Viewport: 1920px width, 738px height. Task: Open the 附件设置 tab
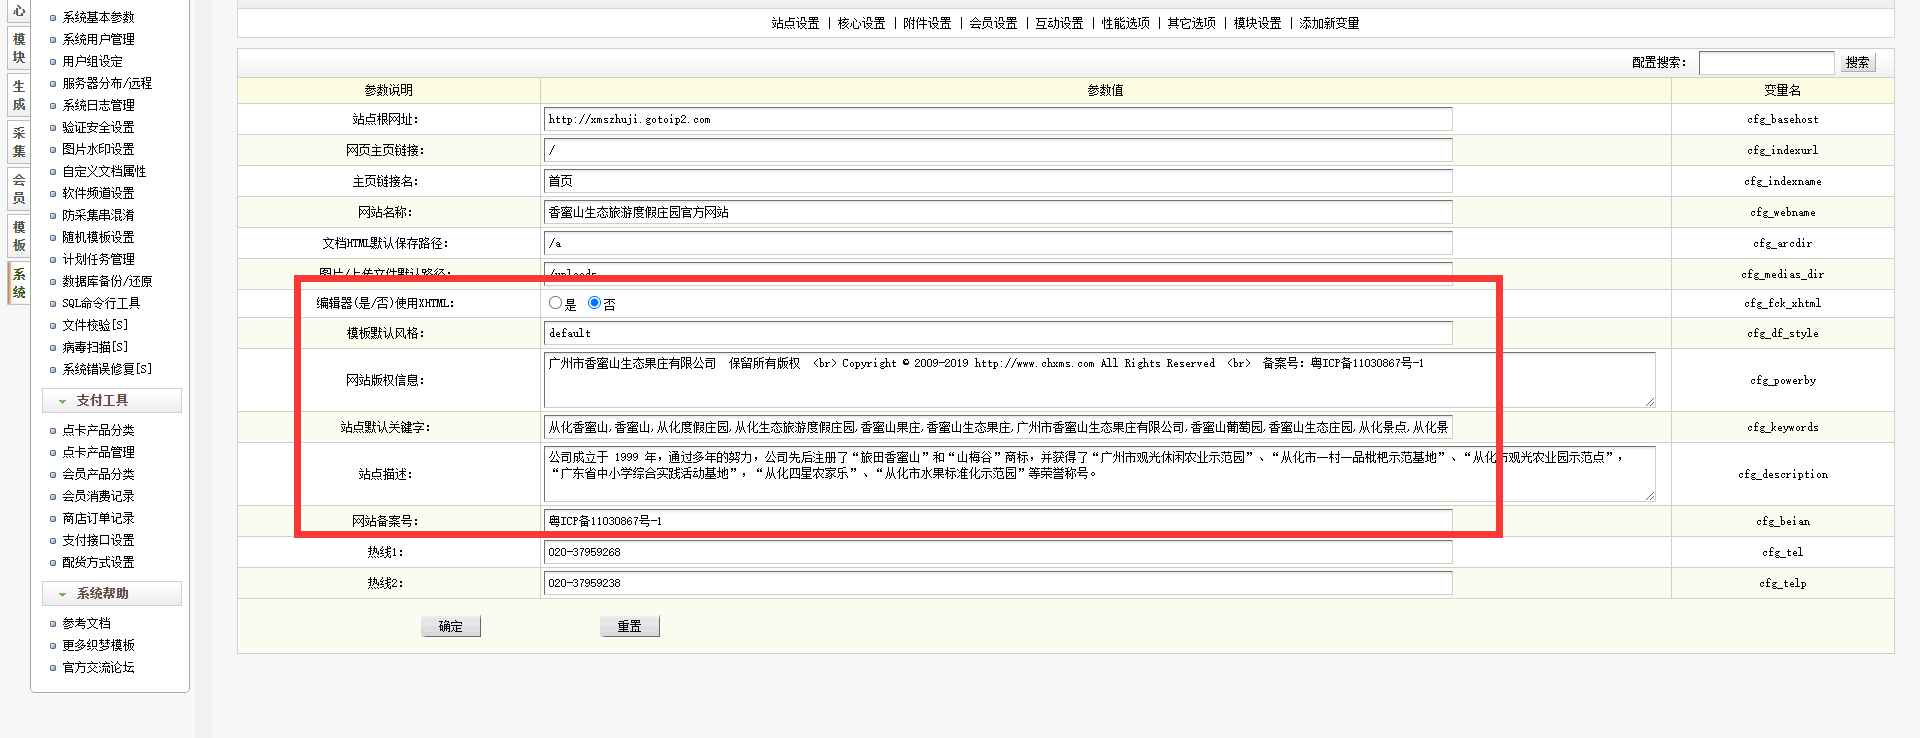(927, 23)
